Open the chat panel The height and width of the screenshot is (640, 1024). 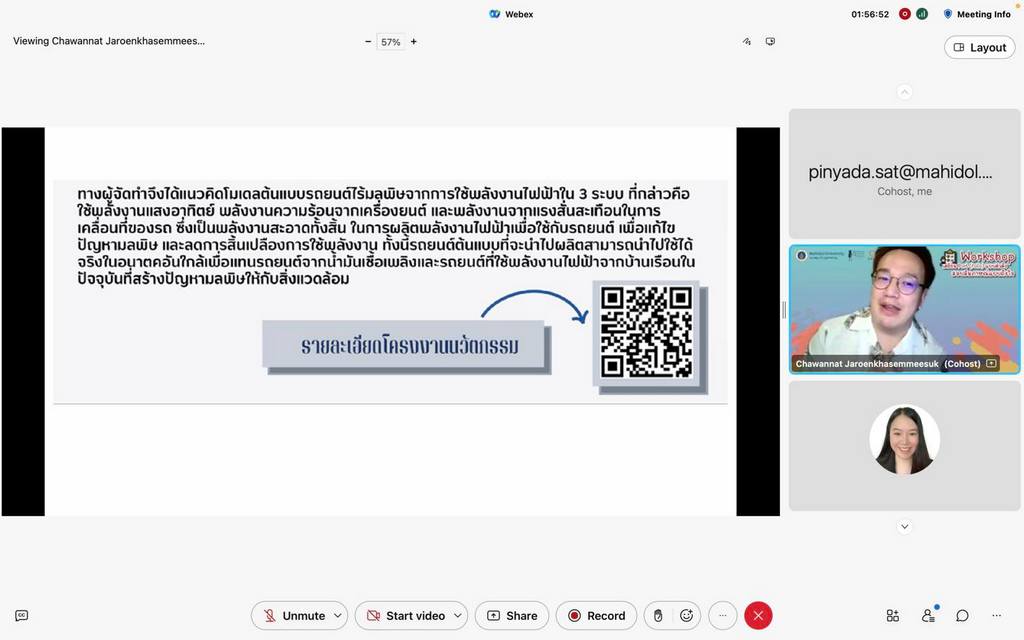coord(962,616)
